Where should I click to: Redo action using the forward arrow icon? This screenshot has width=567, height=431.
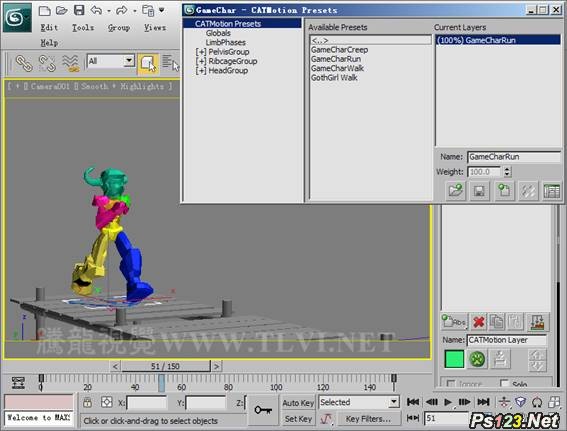click(x=122, y=10)
